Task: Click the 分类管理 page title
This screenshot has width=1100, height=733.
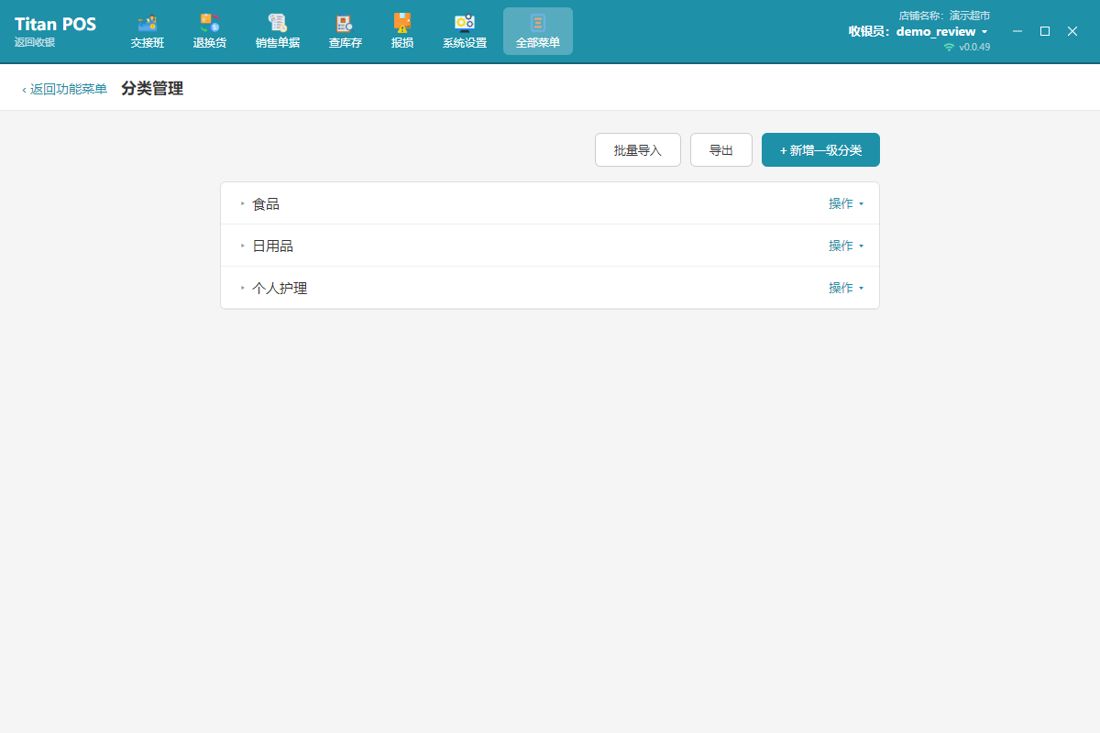Action: coord(152,88)
